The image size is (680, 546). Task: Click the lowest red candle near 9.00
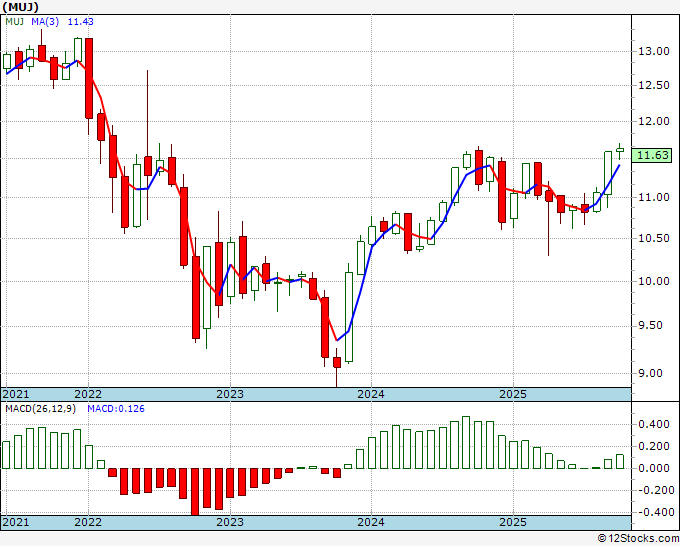337,363
